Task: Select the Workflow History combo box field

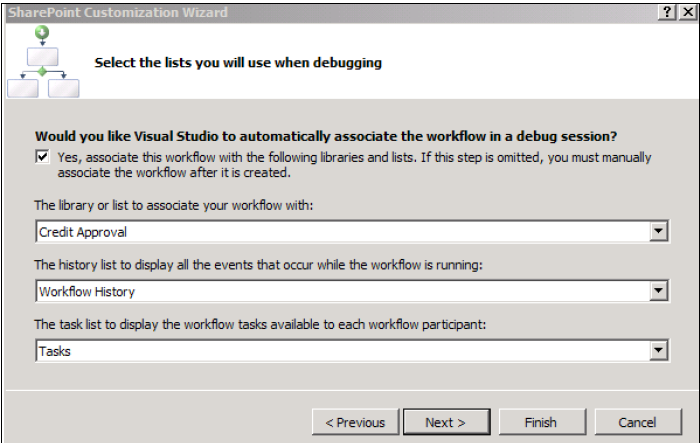Action: [352, 291]
